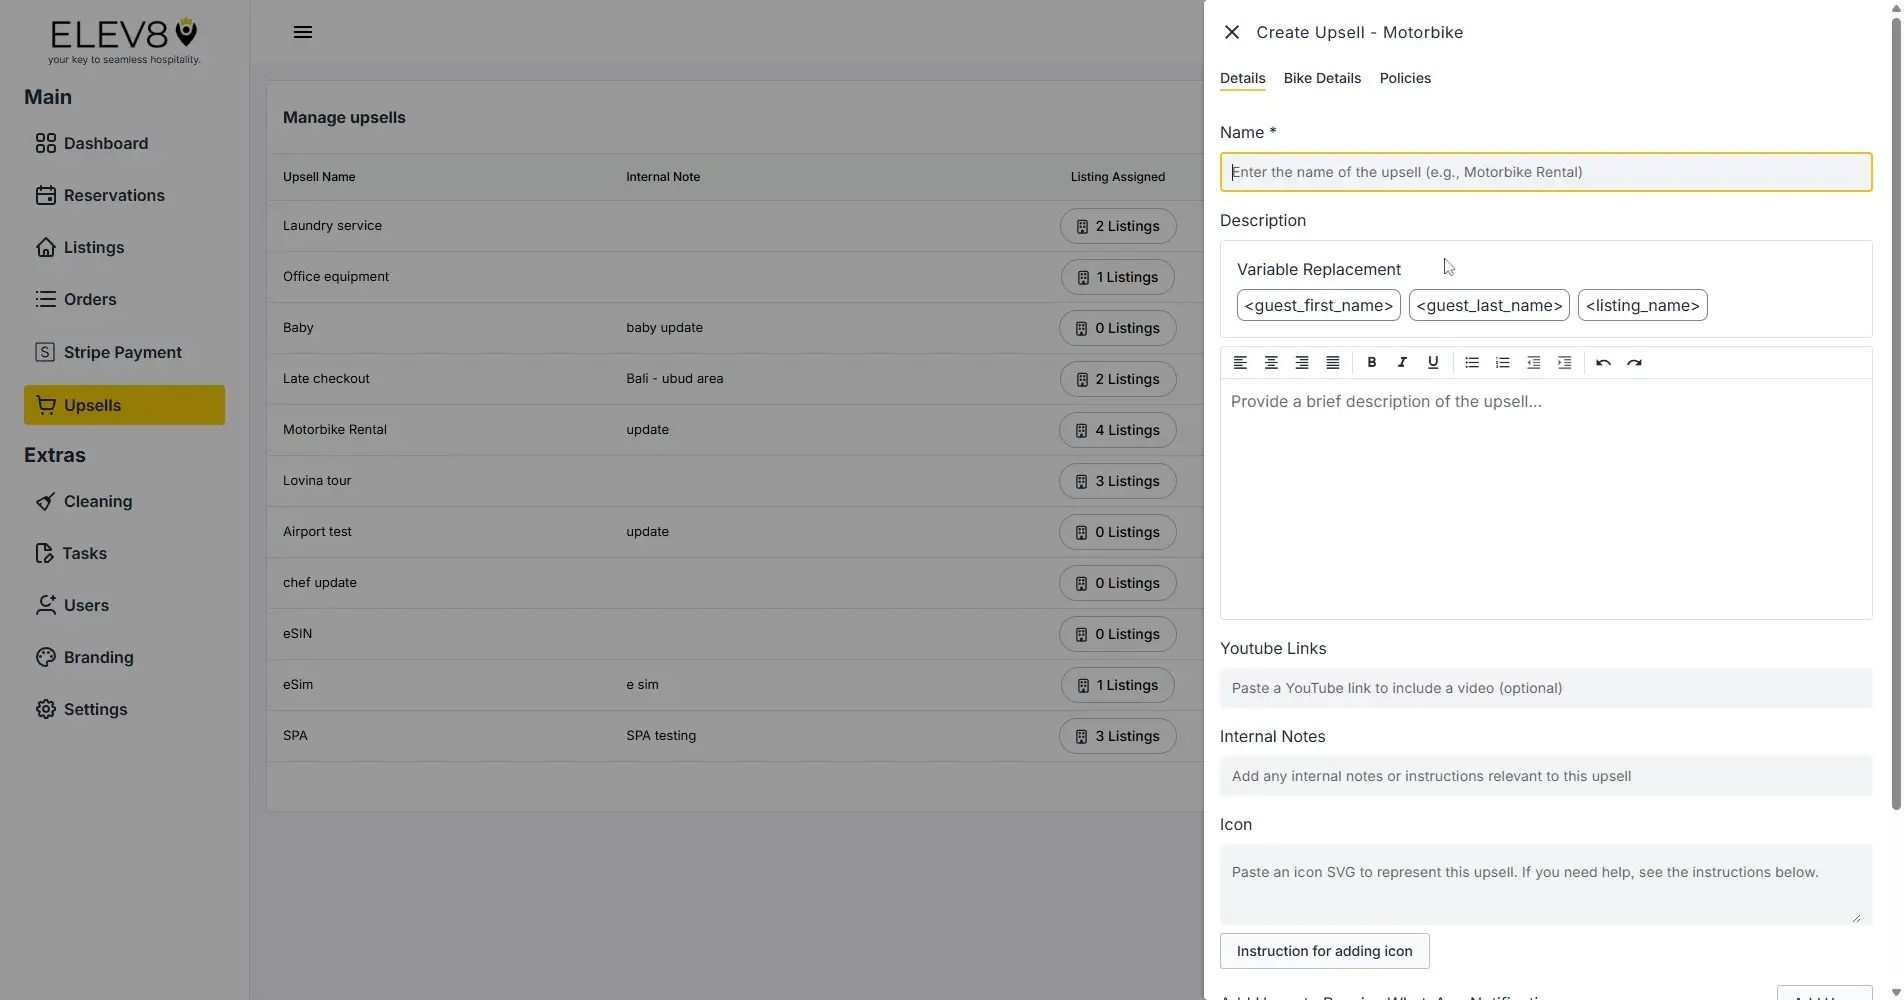Click the numbered list icon
This screenshot has width=1904, height=1000.
[x=1502, y=362]
